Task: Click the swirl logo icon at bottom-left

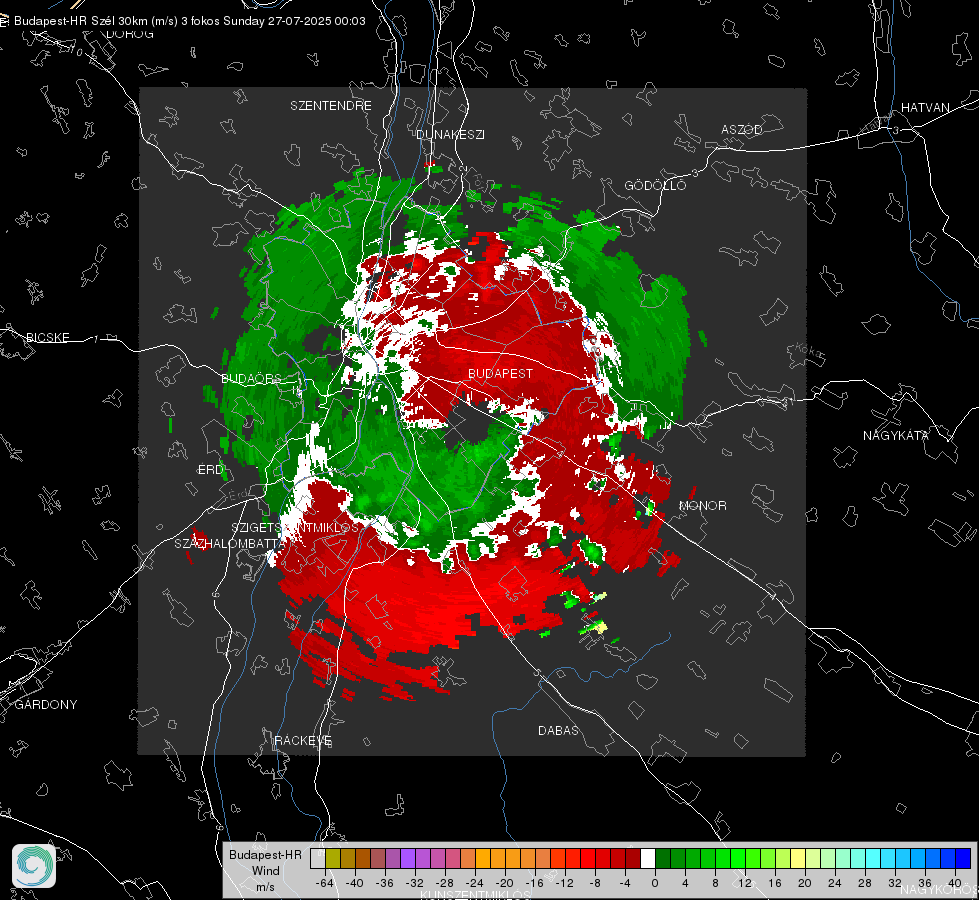Action: click(34, 866)
